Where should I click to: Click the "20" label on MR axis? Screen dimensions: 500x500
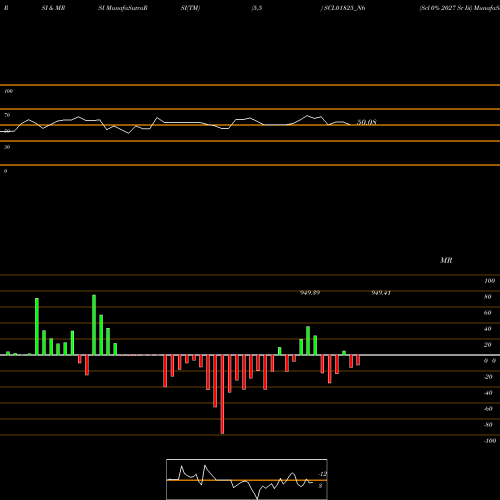488,345
